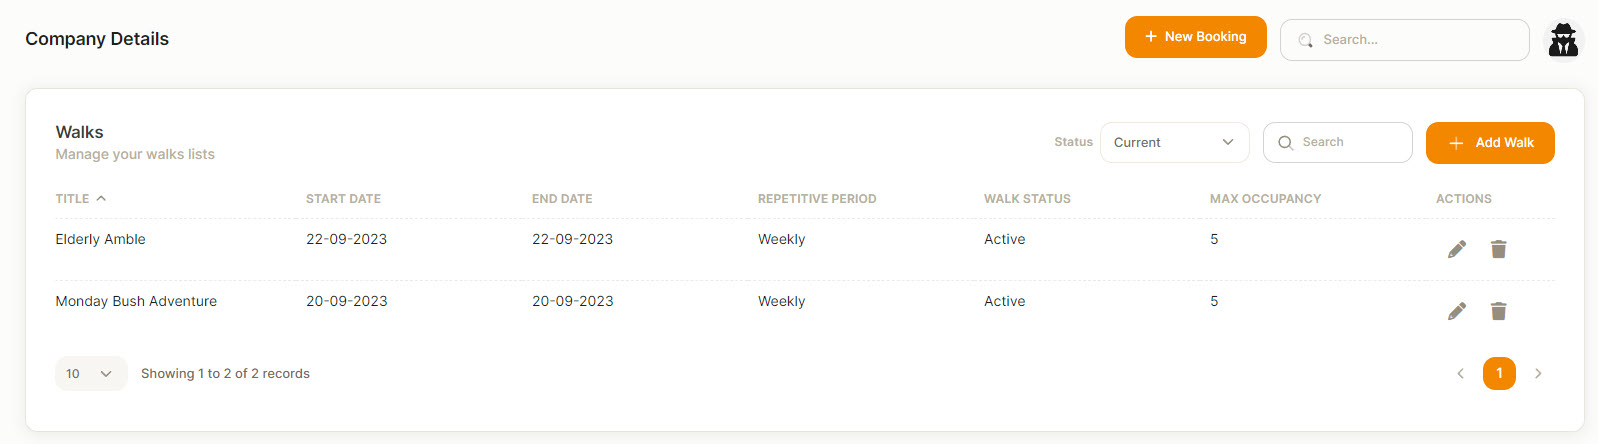This screenshot has height=444, width=1598.
Task: Go to the next page arrow
Action: (x=1538, y=373)
